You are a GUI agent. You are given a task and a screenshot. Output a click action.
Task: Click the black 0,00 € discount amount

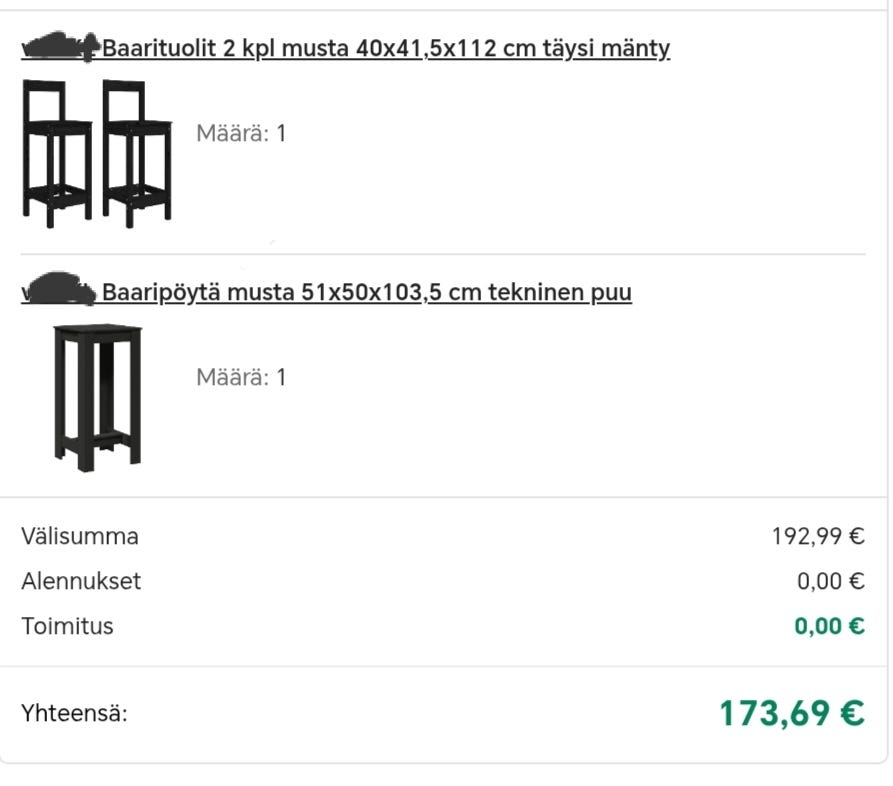831,582
